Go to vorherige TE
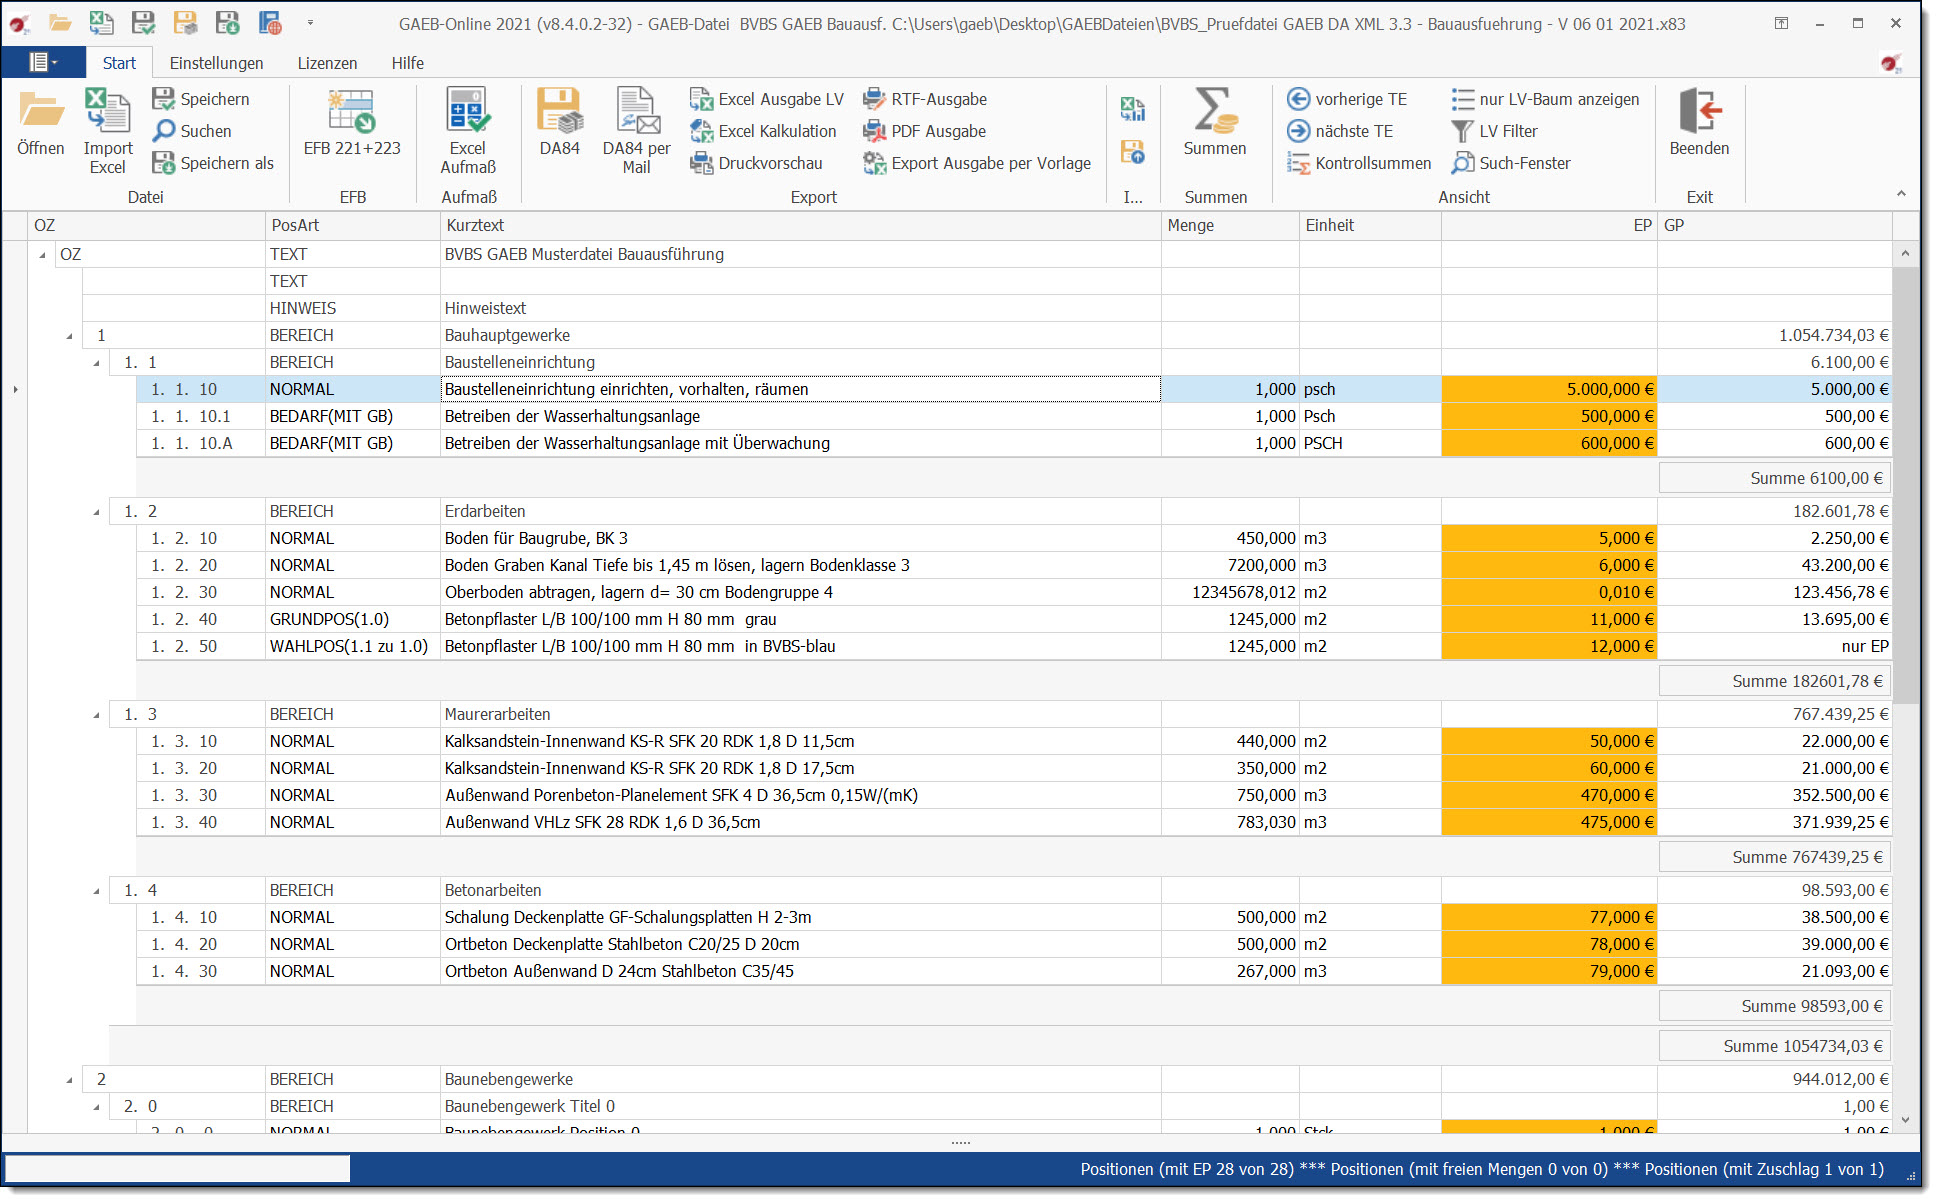 pyautogui.click(x=1346, y=99)
